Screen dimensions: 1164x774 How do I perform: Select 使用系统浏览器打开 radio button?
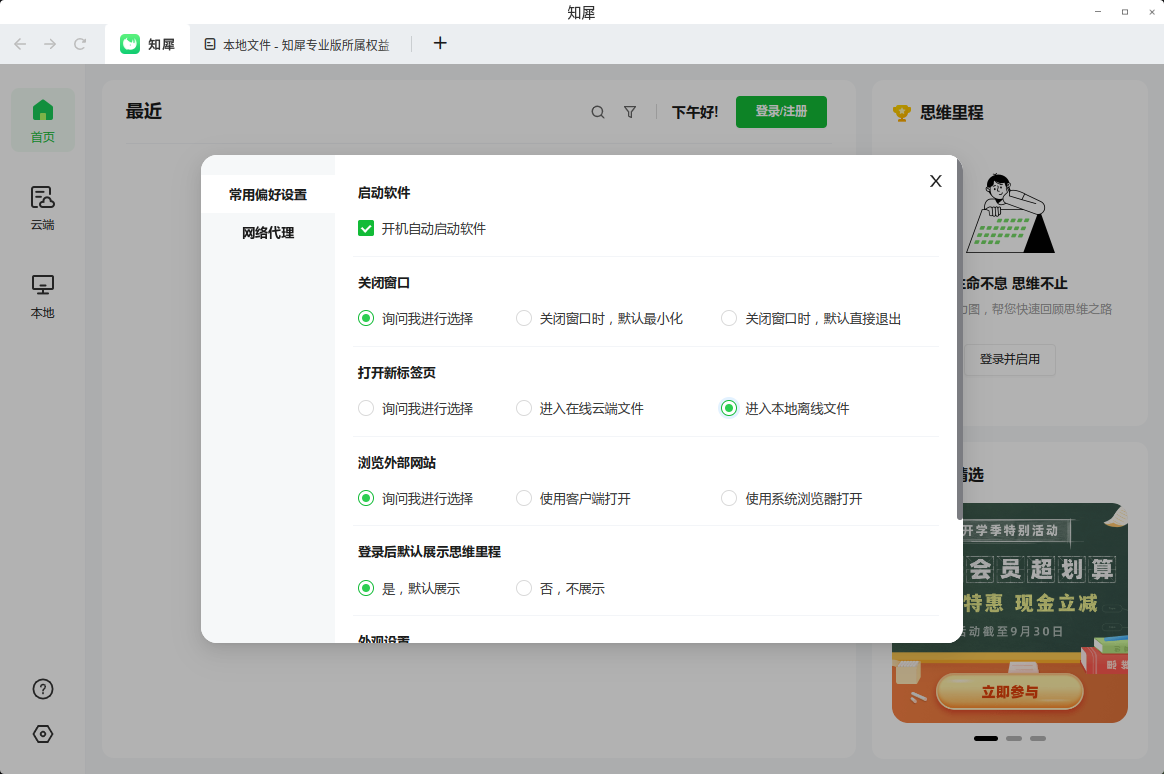tap(729, 499)
